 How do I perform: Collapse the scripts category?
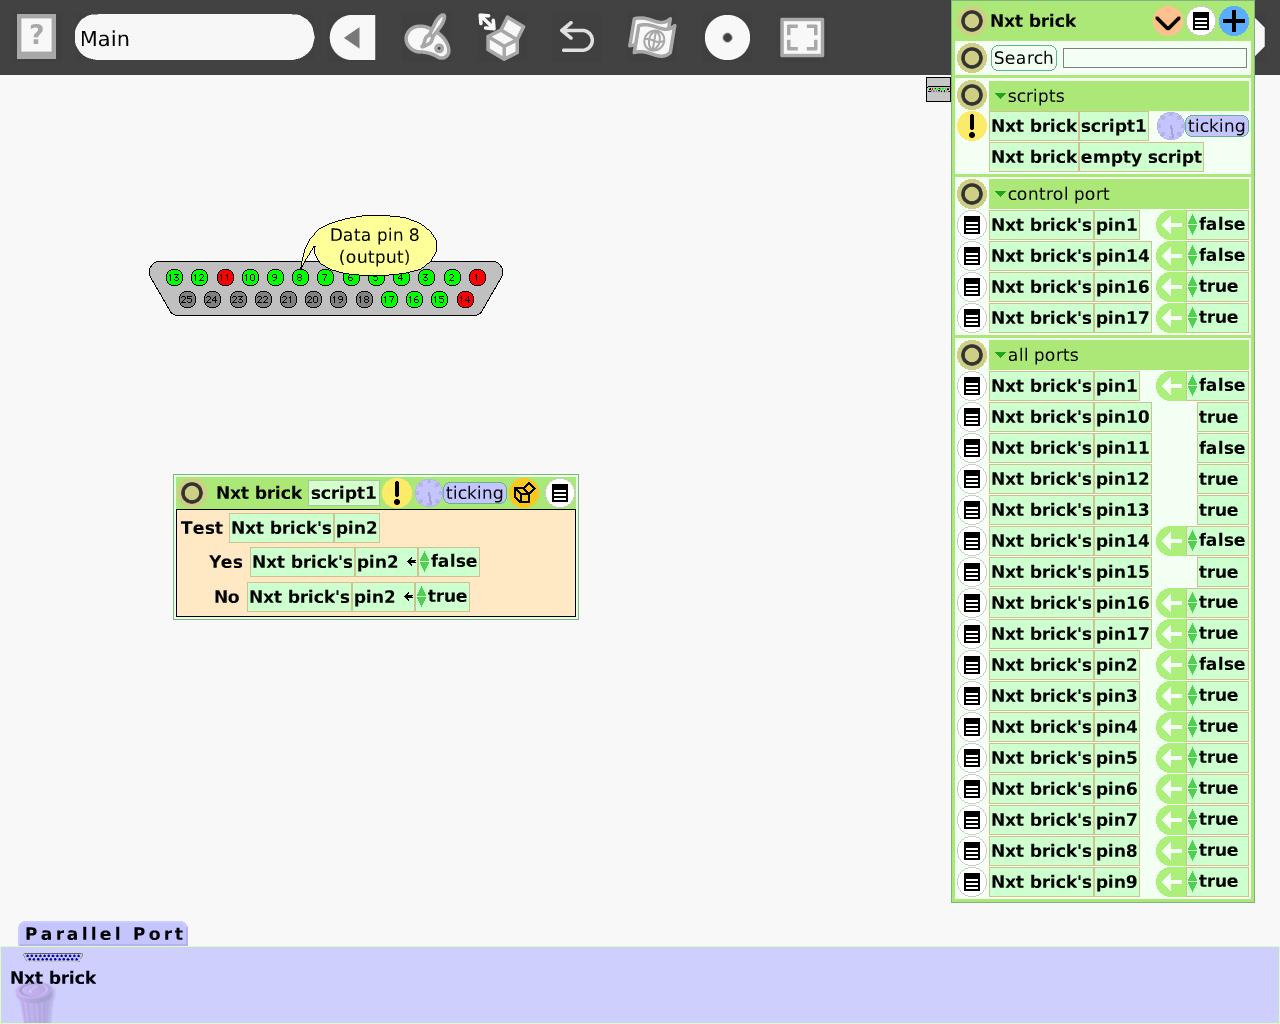(1000, 96)
